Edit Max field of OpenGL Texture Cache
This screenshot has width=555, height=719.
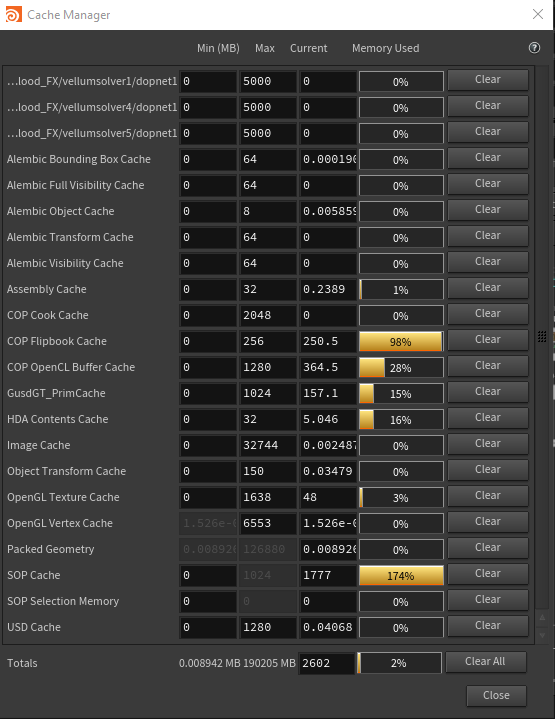coord(268,497)
